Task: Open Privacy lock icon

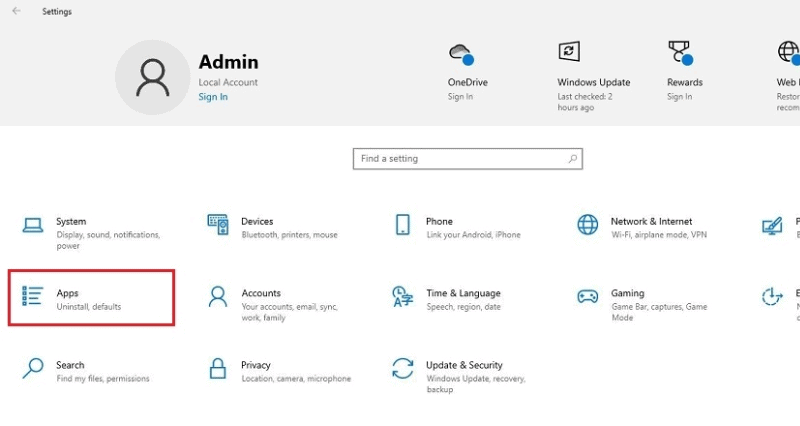Action: pyautogui.click(x=218, y=369)
